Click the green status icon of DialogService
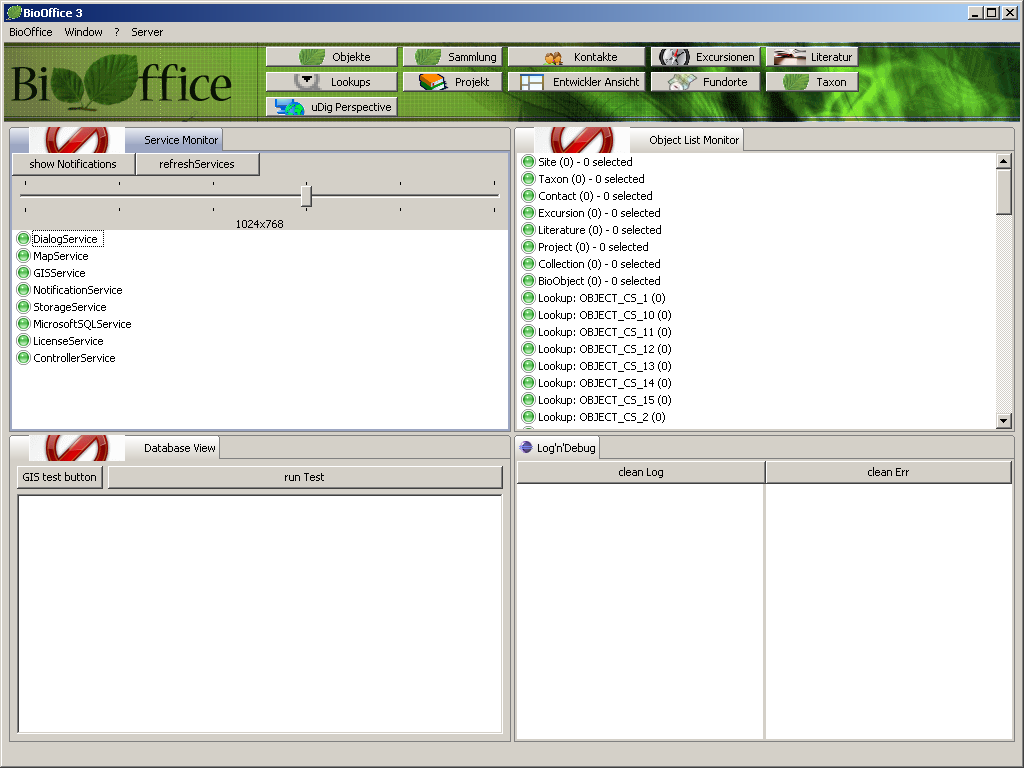 (24, 238)
